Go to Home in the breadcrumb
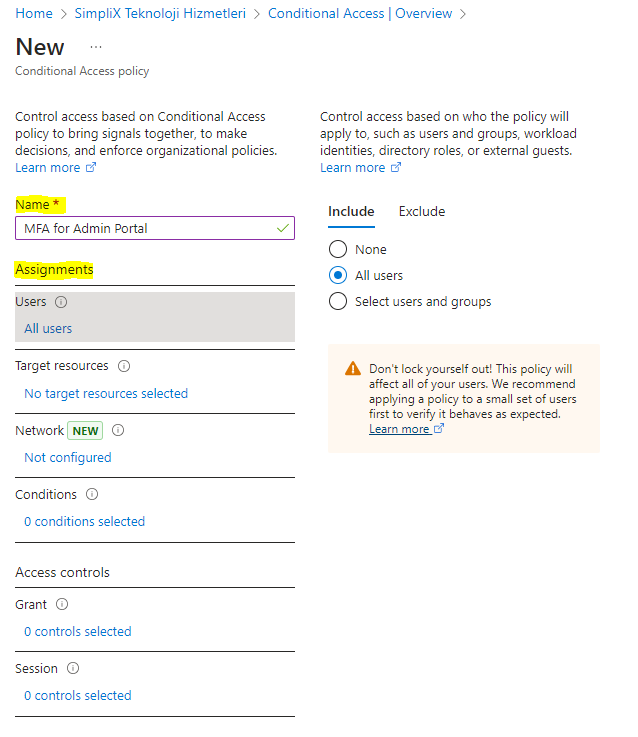638x737 pixels. 34,14
